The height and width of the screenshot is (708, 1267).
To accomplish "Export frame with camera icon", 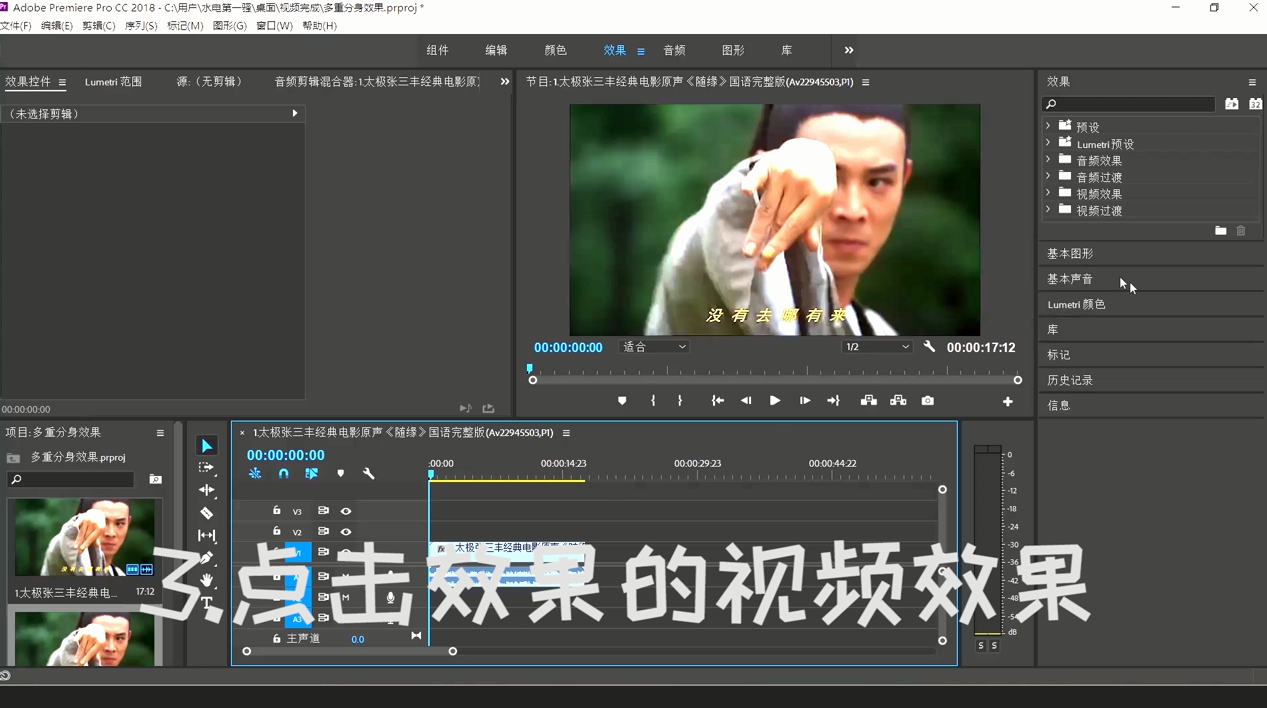I will coord(928,401).
